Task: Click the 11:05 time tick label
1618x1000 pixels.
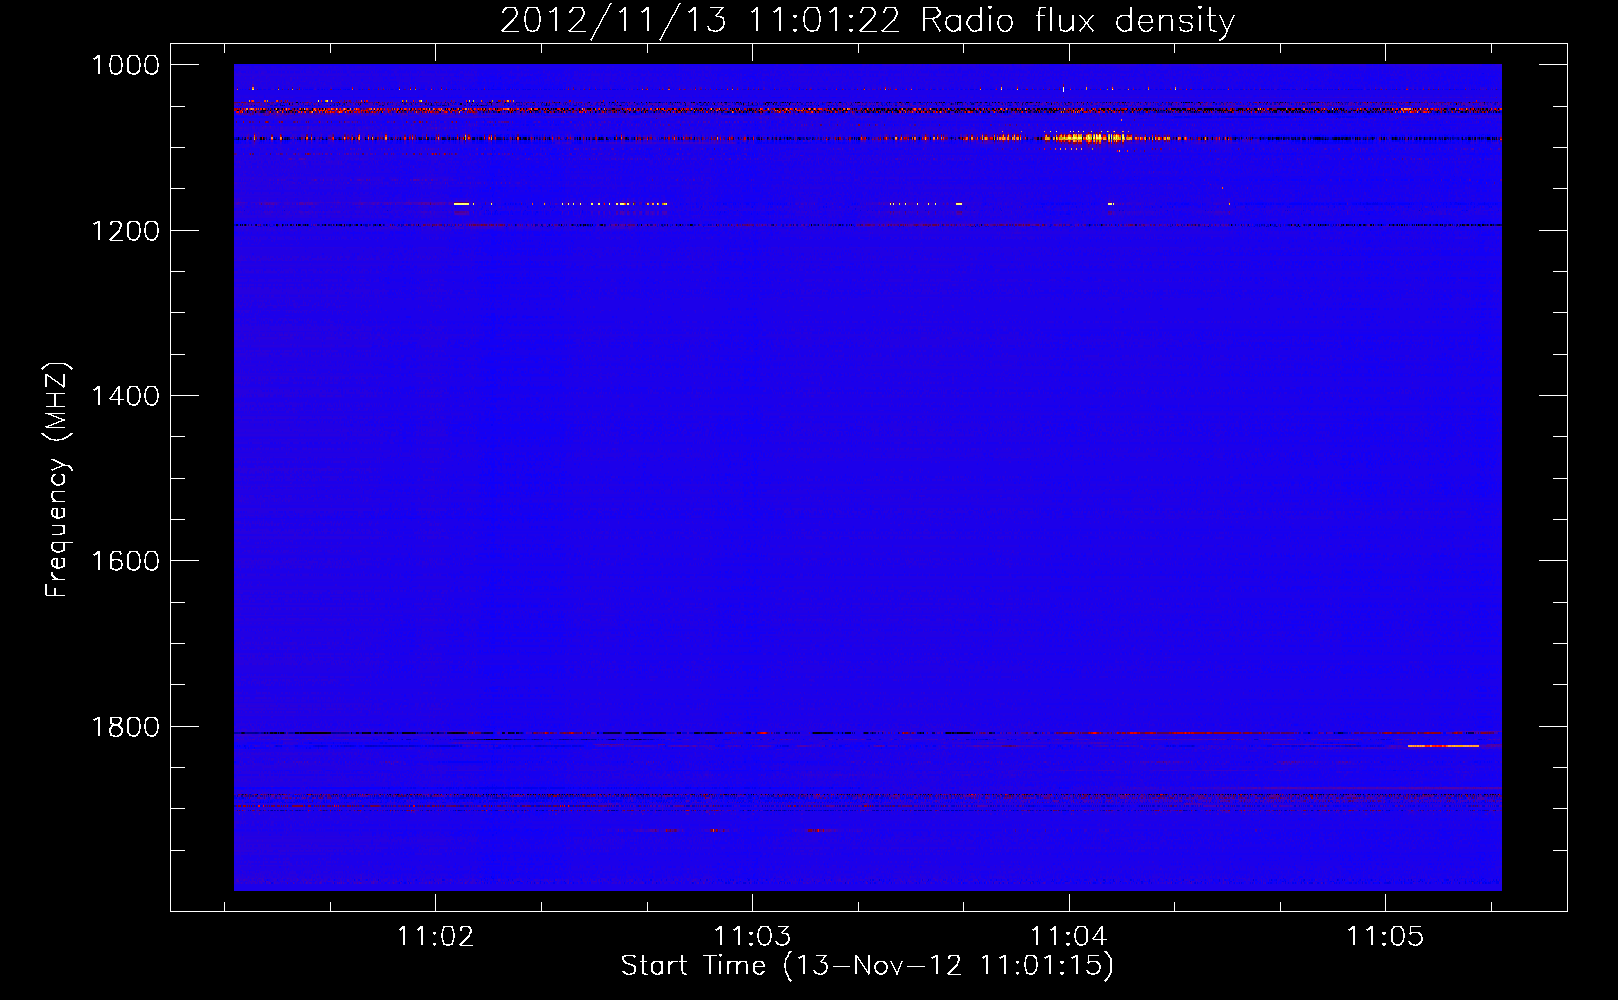Action: click(x=1385, y=936)
